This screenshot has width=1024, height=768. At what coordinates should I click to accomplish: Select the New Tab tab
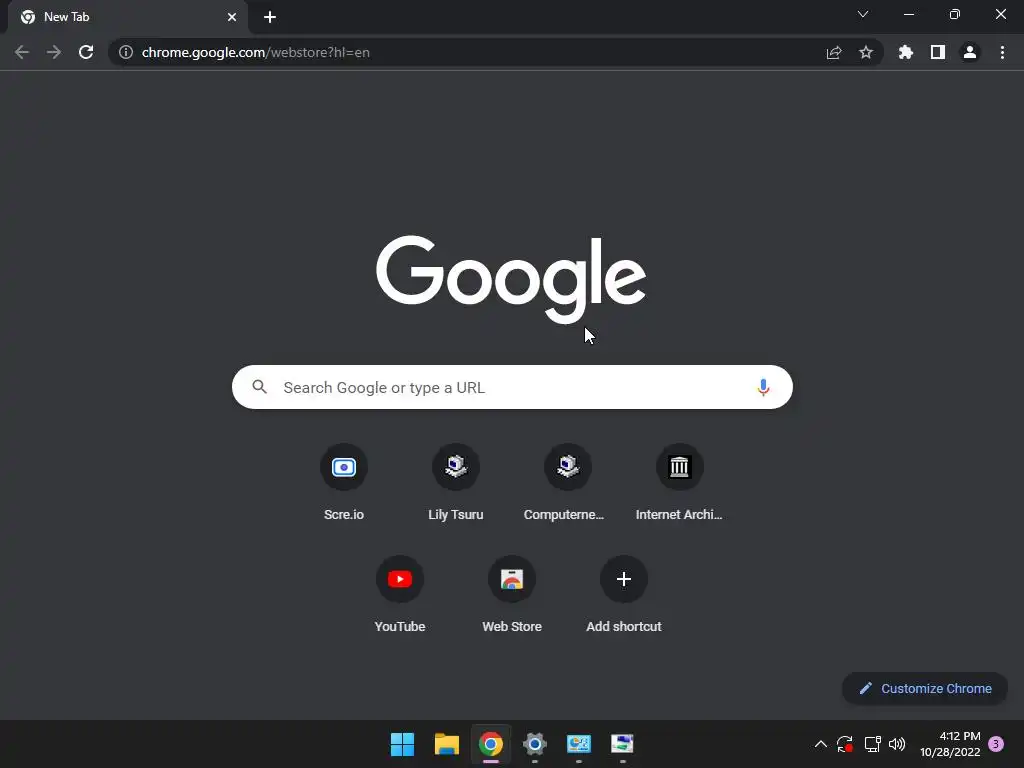point(128,17)
